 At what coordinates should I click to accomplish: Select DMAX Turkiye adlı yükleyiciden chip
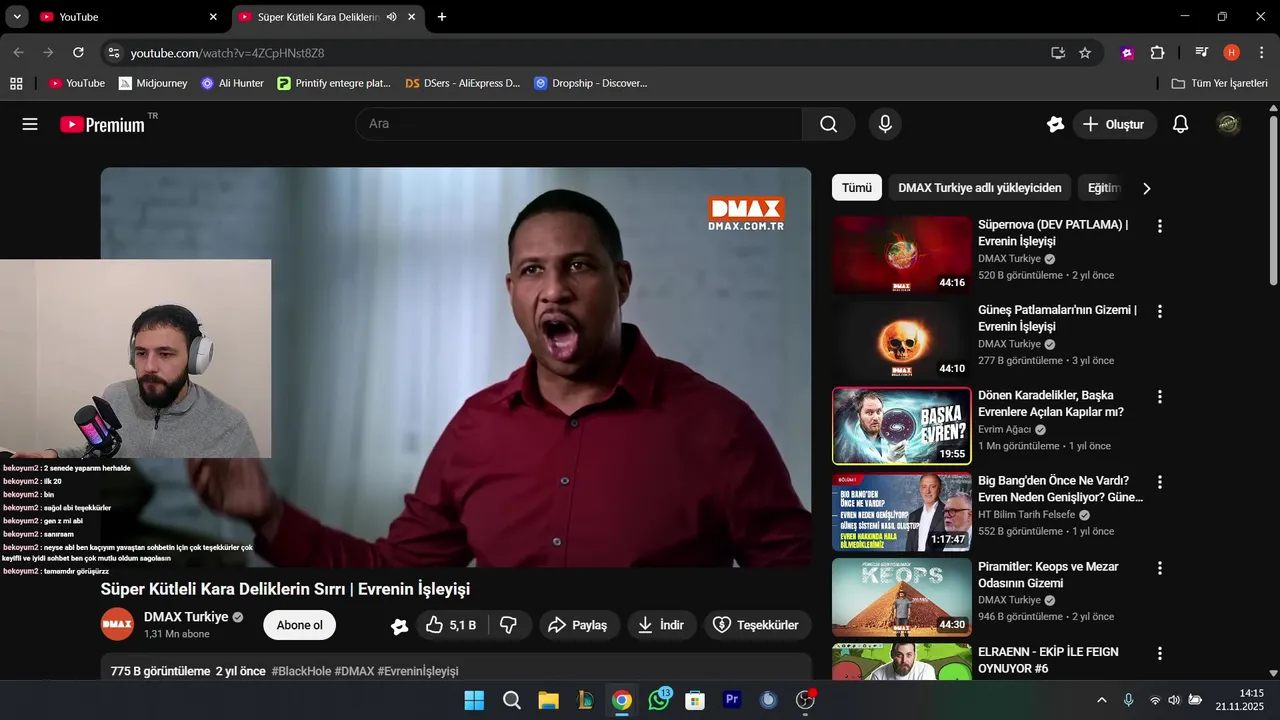coord(980,188)
